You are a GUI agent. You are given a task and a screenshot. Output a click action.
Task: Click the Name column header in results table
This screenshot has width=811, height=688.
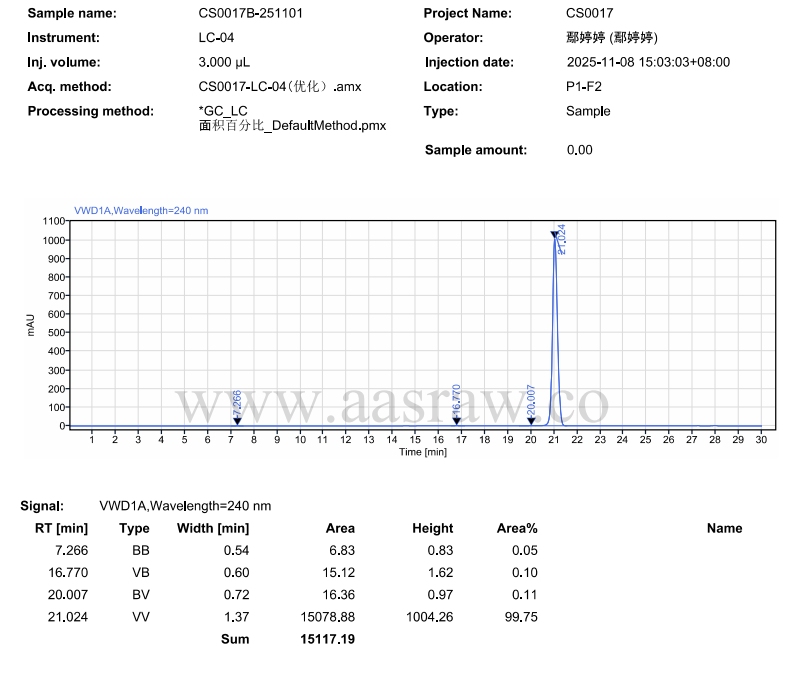(724, 528)
